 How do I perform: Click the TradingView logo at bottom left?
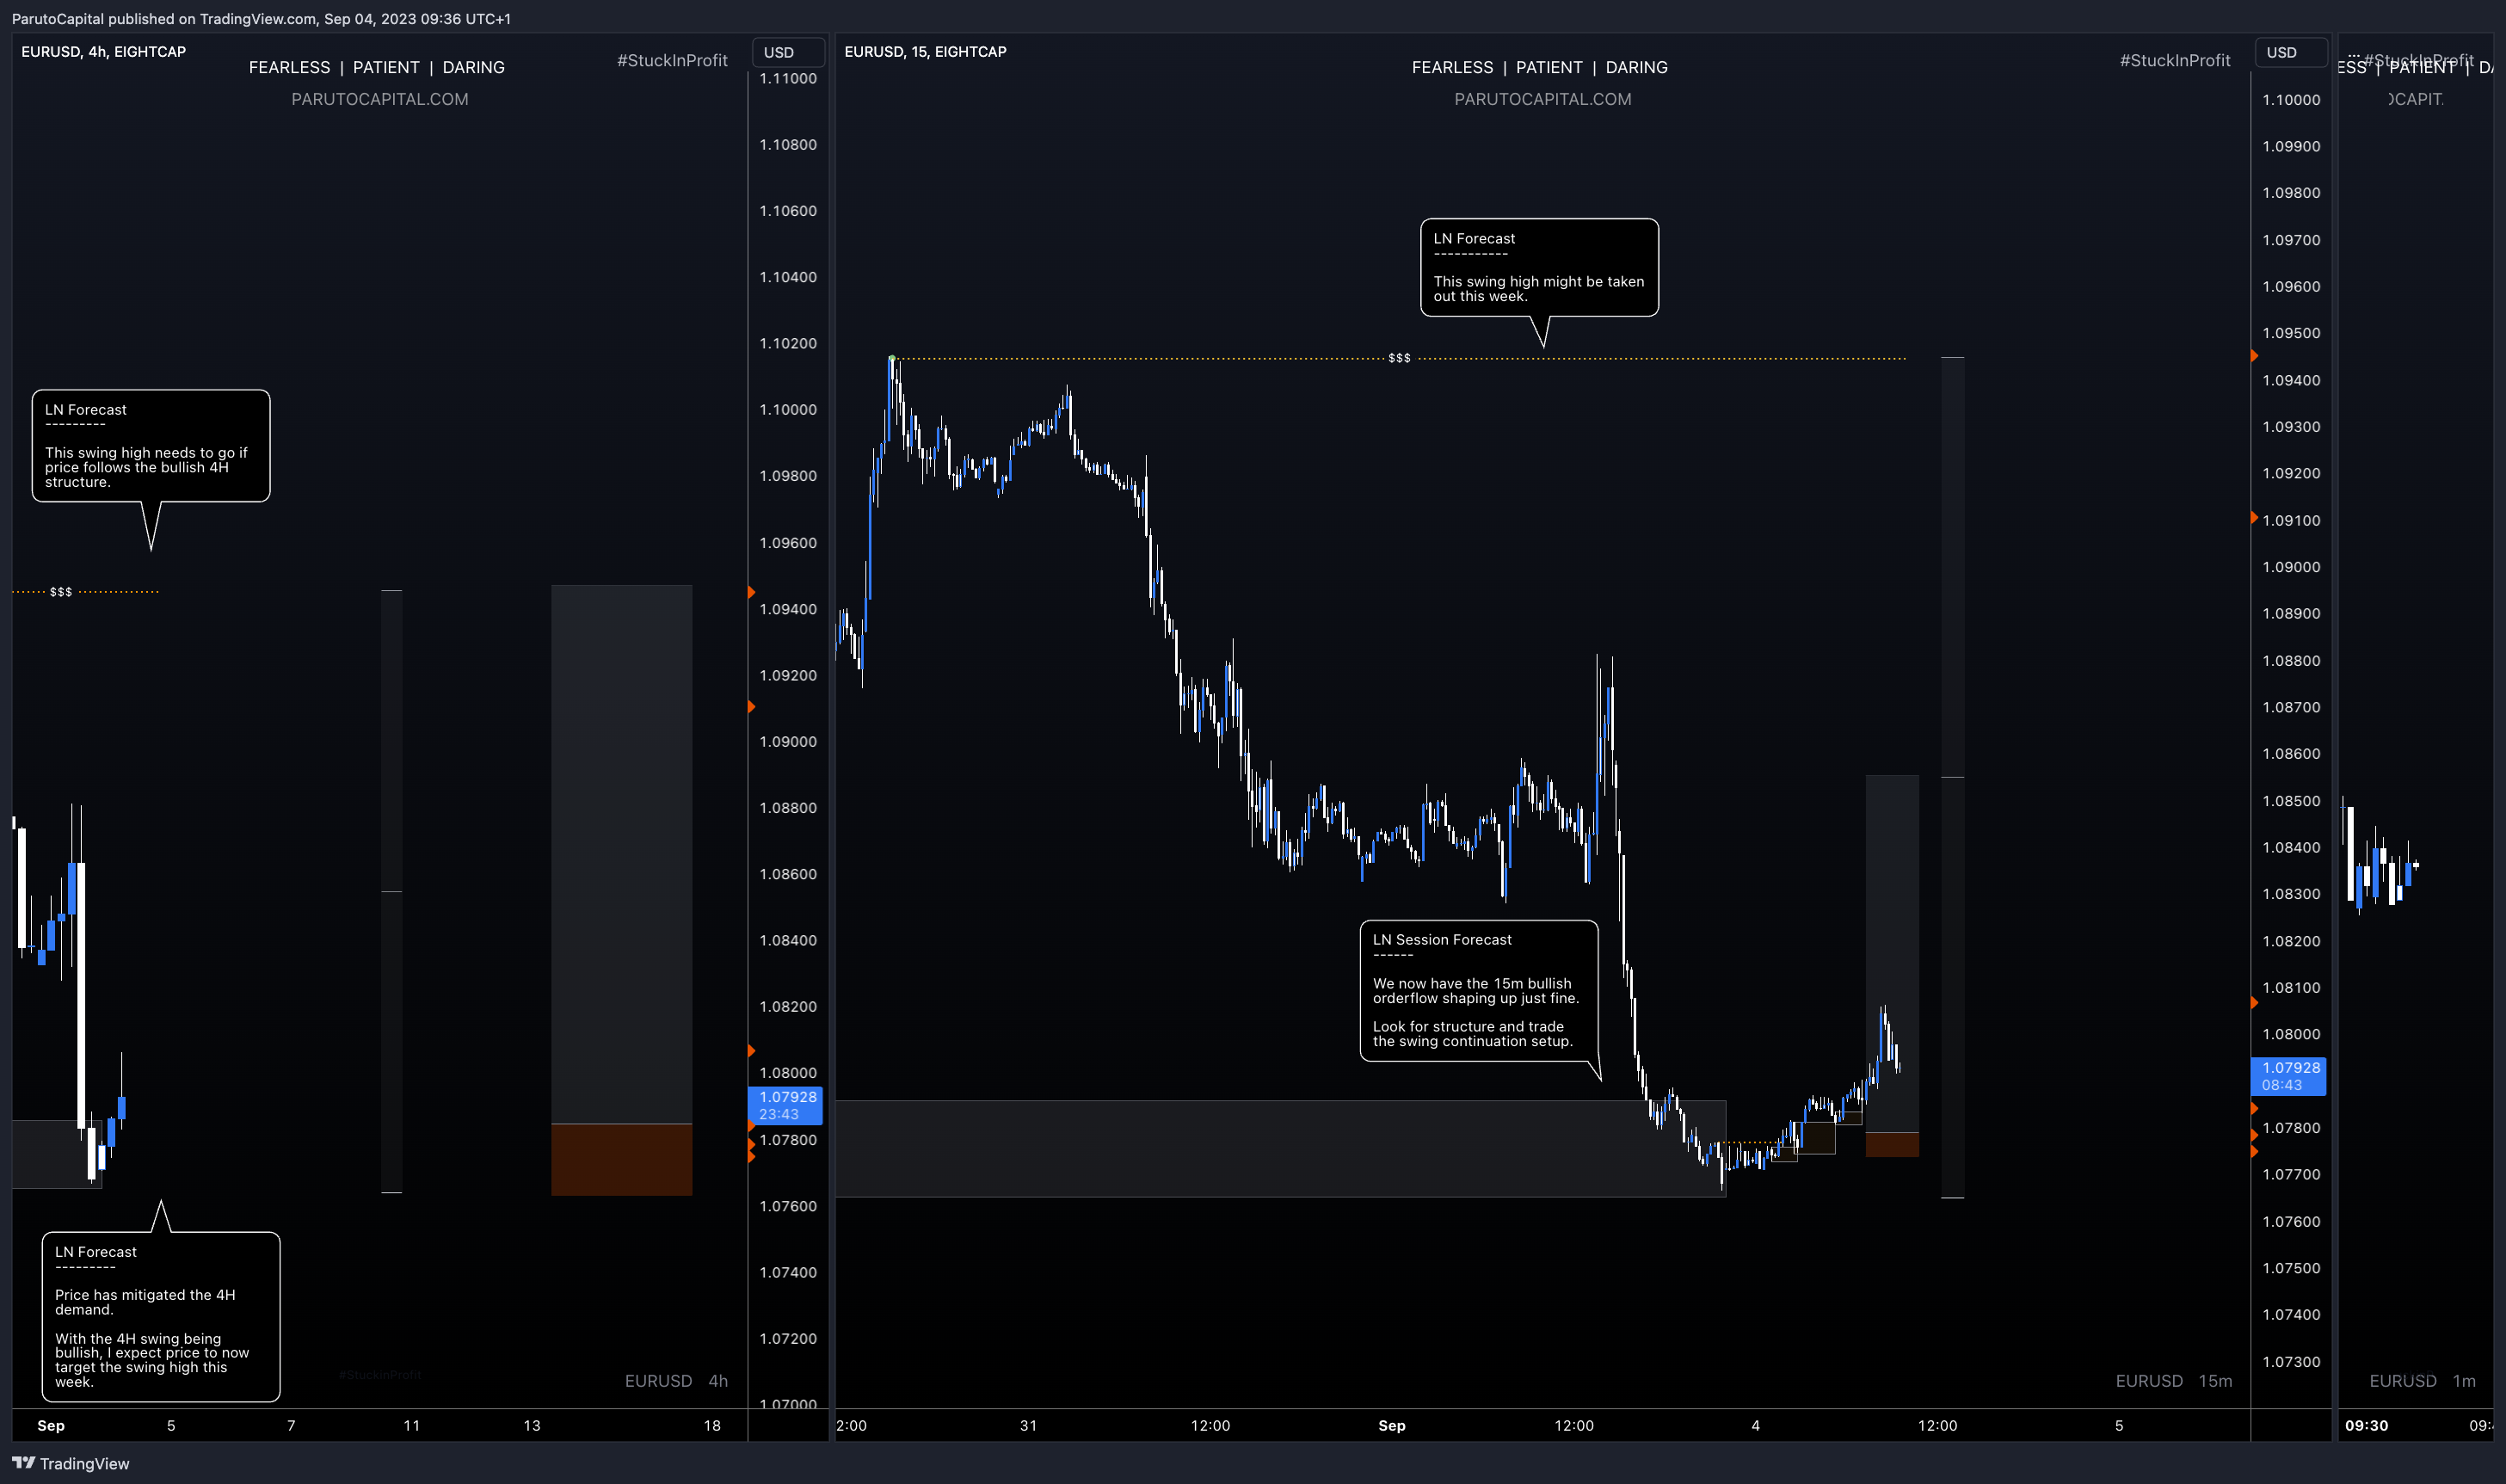[71, 1463]
